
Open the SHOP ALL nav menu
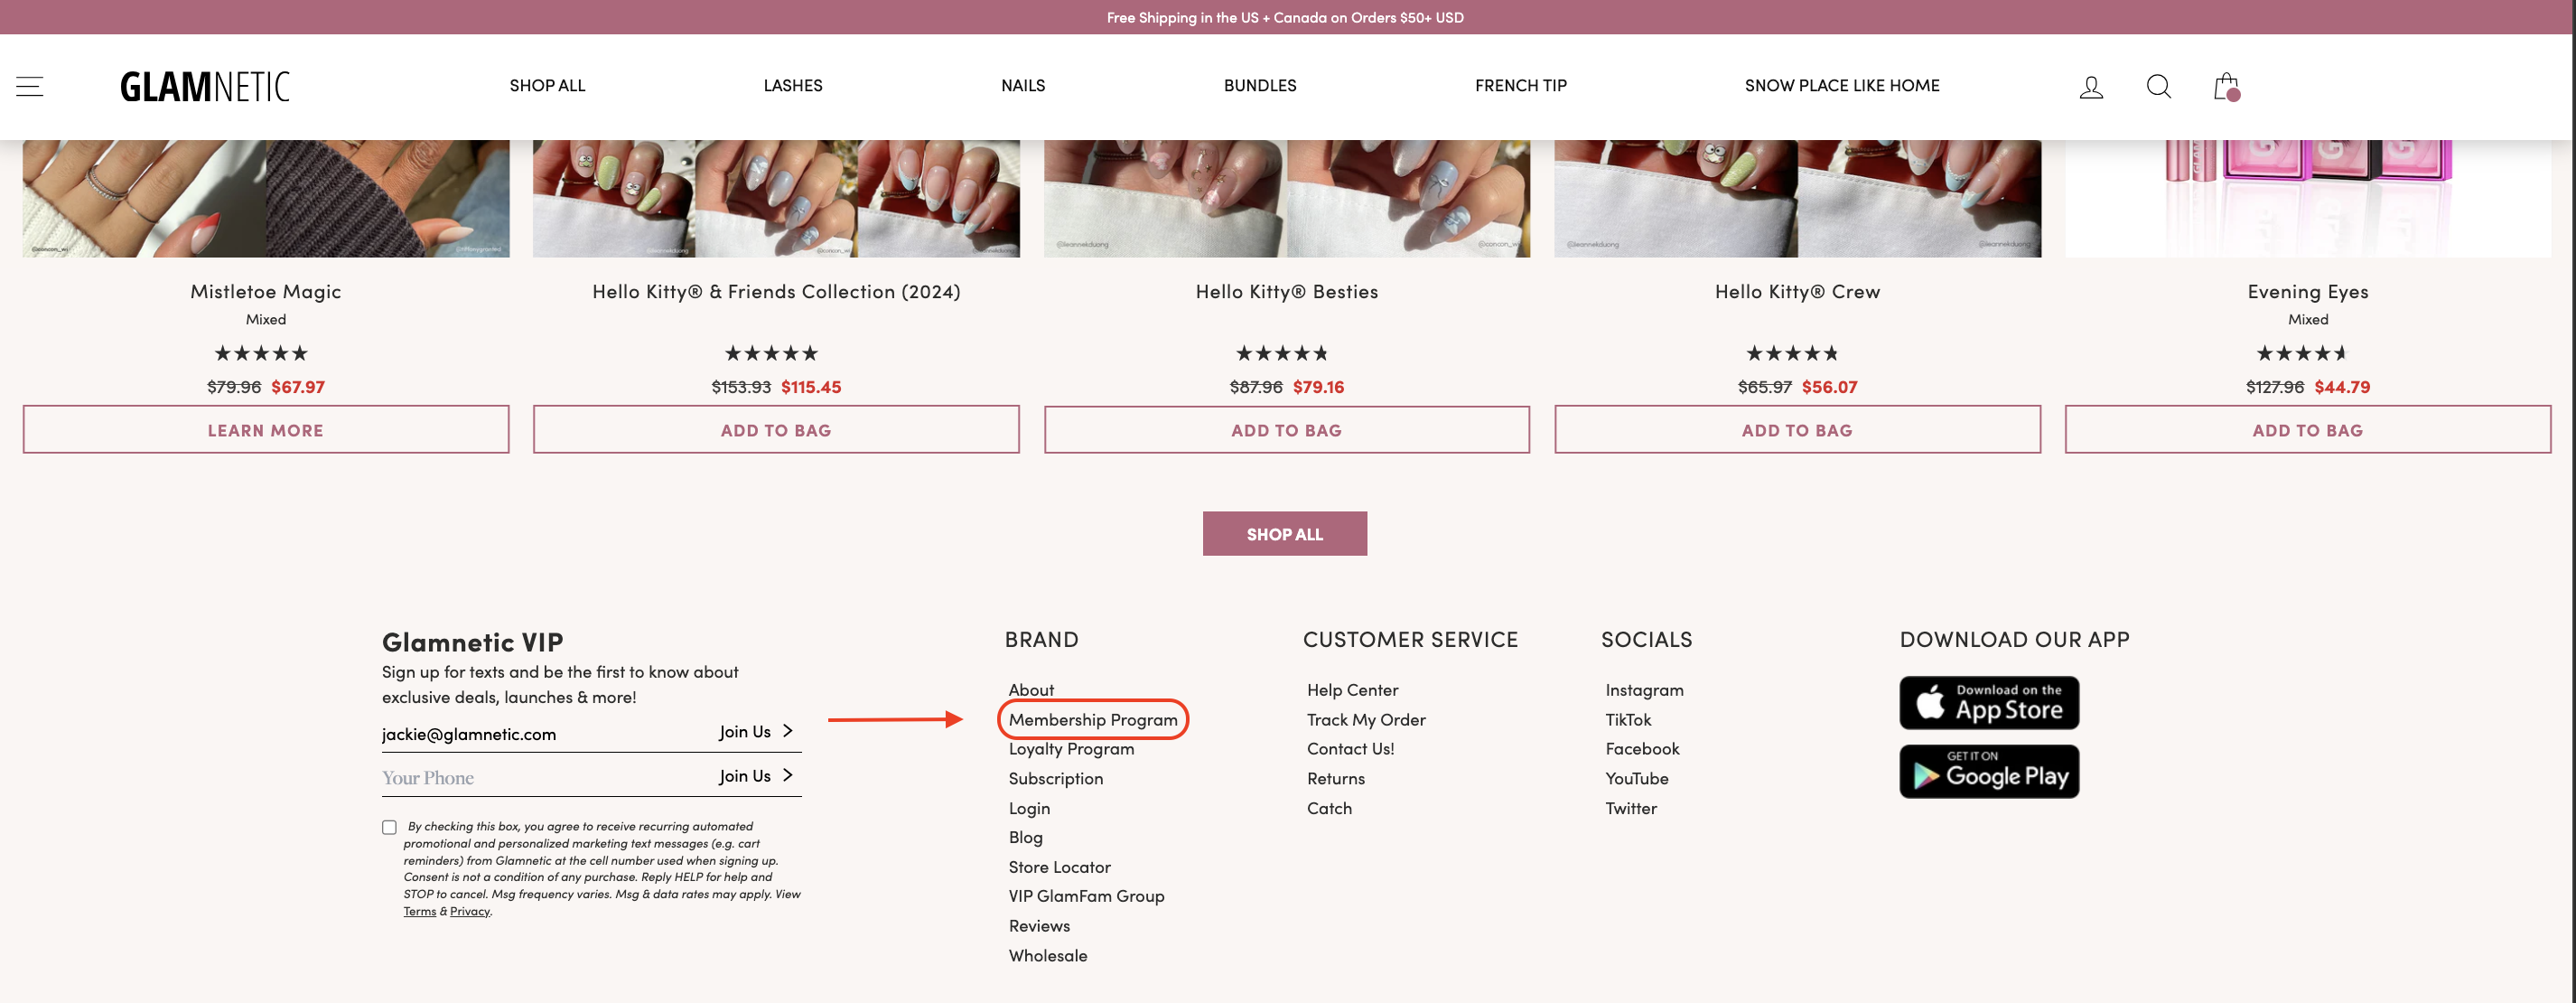(547, 86)
